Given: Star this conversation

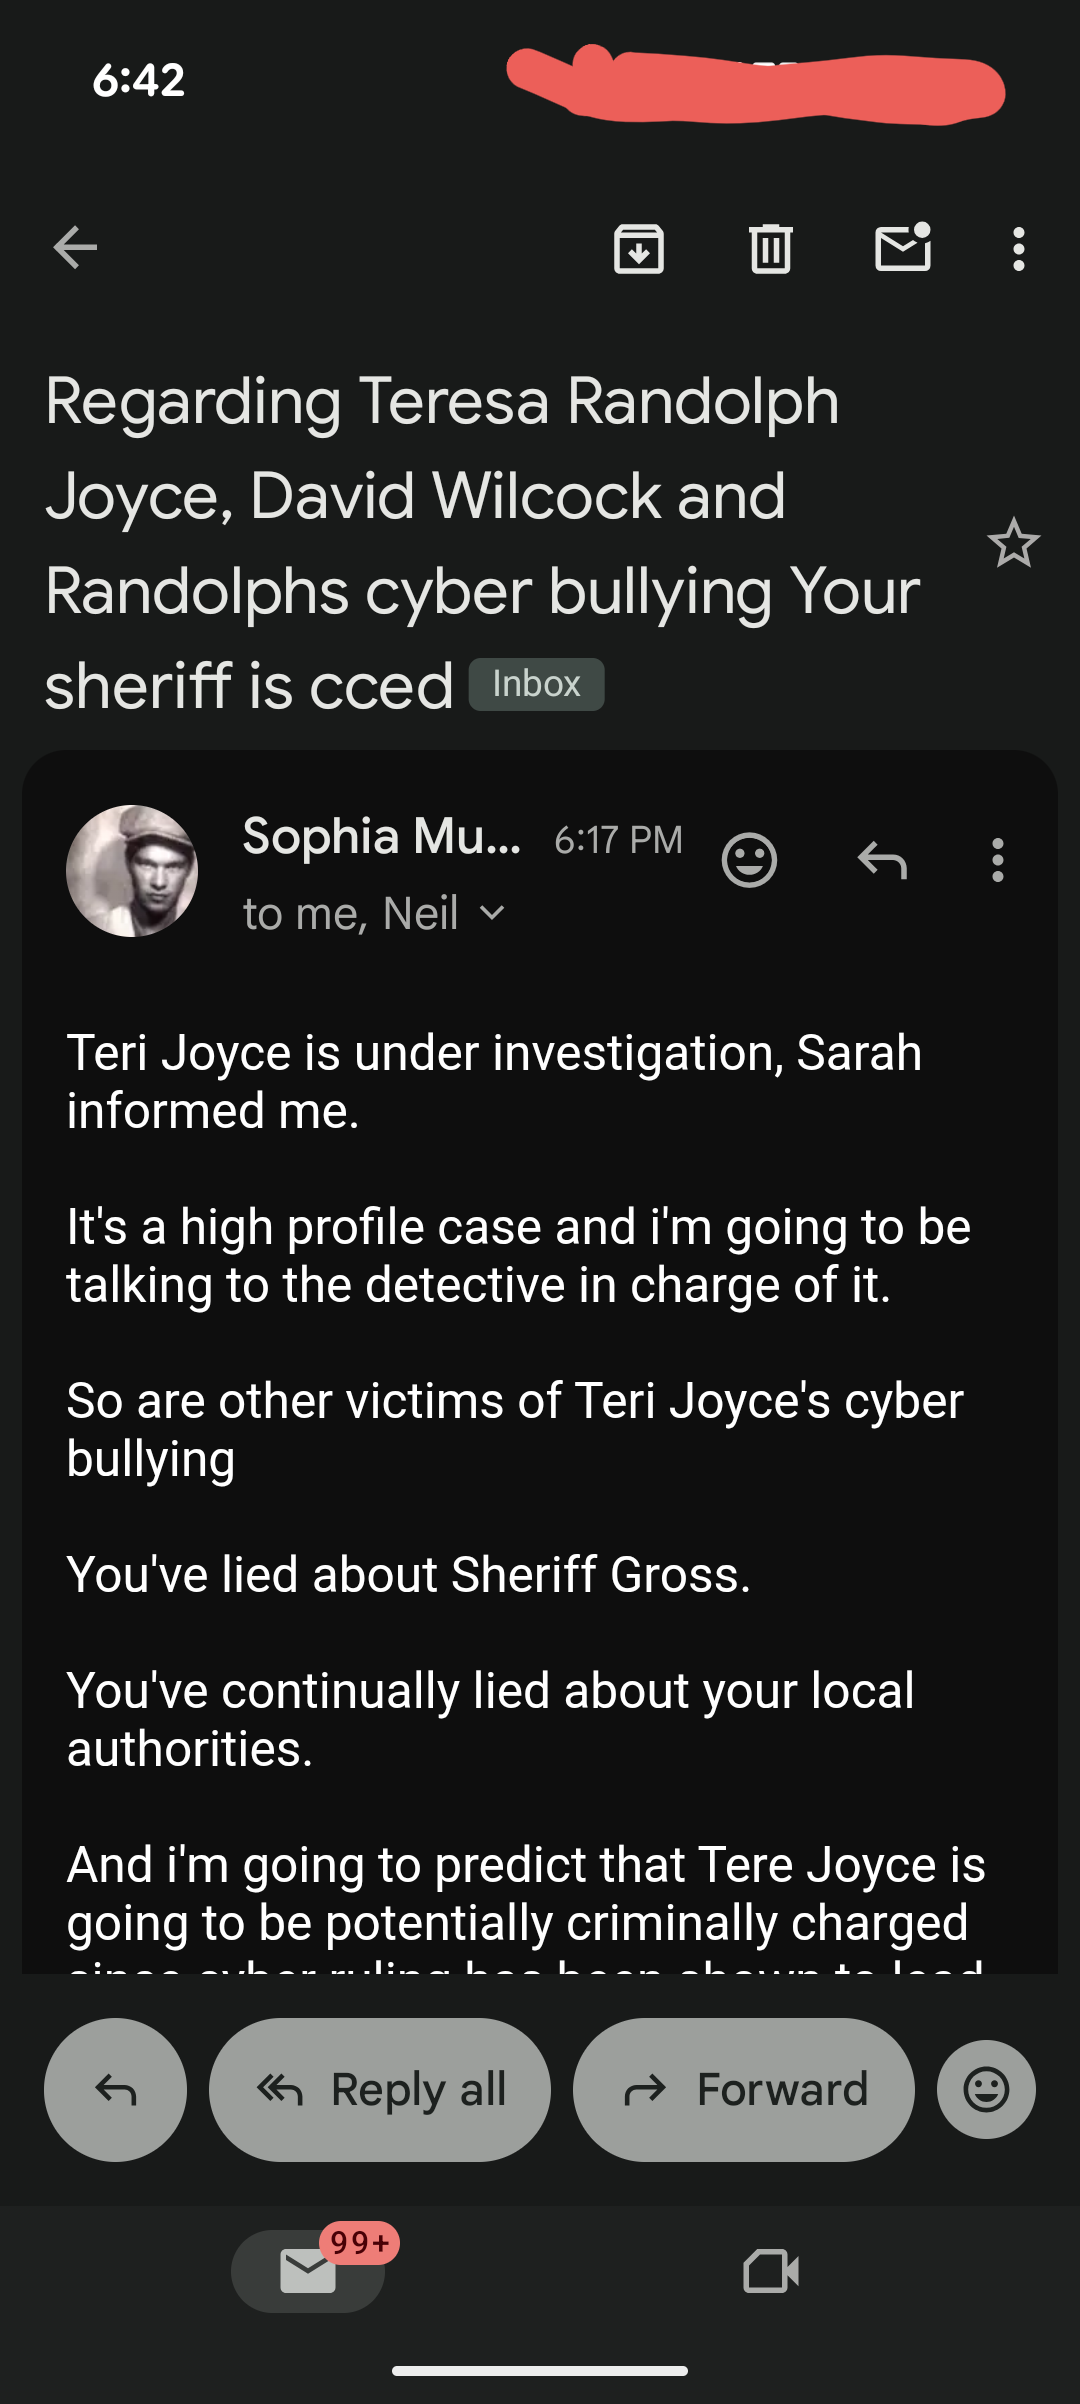Looking at the screenshot, I should [x=1013, y=543].
